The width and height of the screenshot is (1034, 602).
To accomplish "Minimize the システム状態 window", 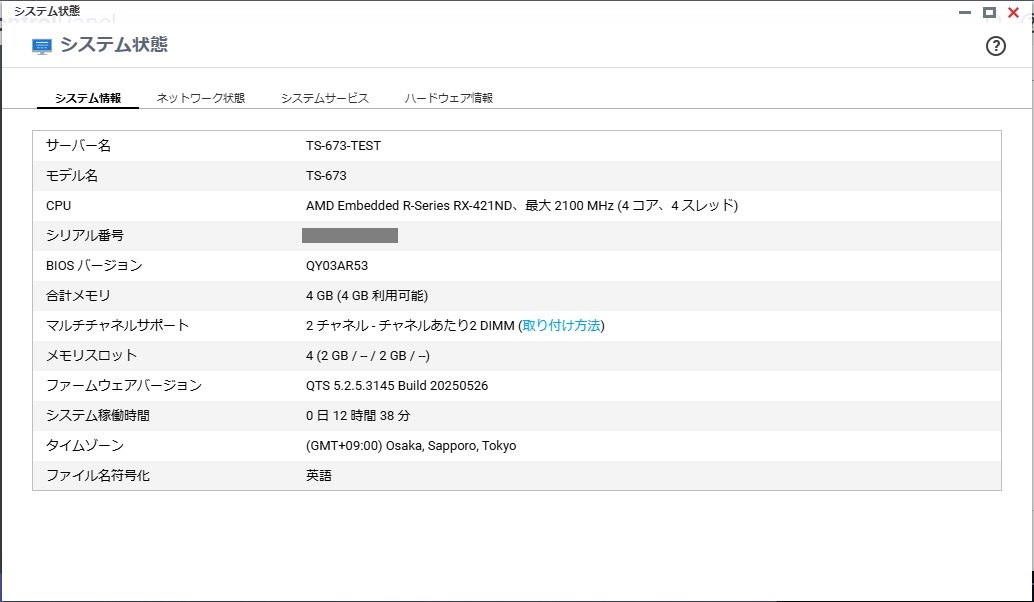I will click(x=965, y=13).
